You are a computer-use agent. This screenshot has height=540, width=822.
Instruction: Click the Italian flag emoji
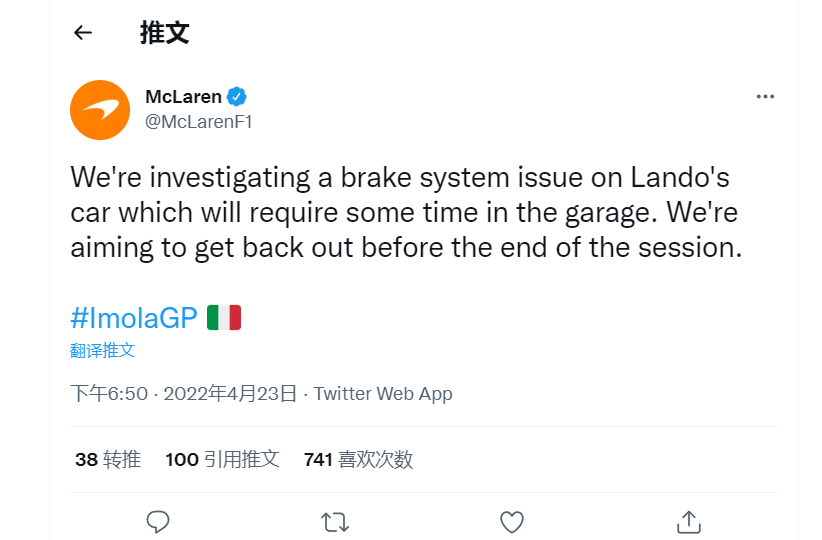[x=224, y=318]
